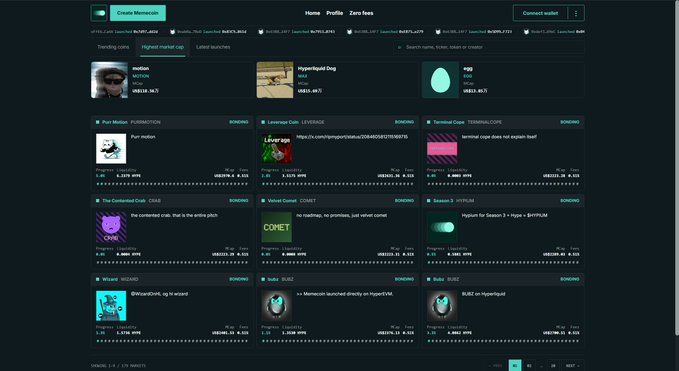Focus the search name, ticker, token field
Screen dimensions: 679x371
[489, 47]
